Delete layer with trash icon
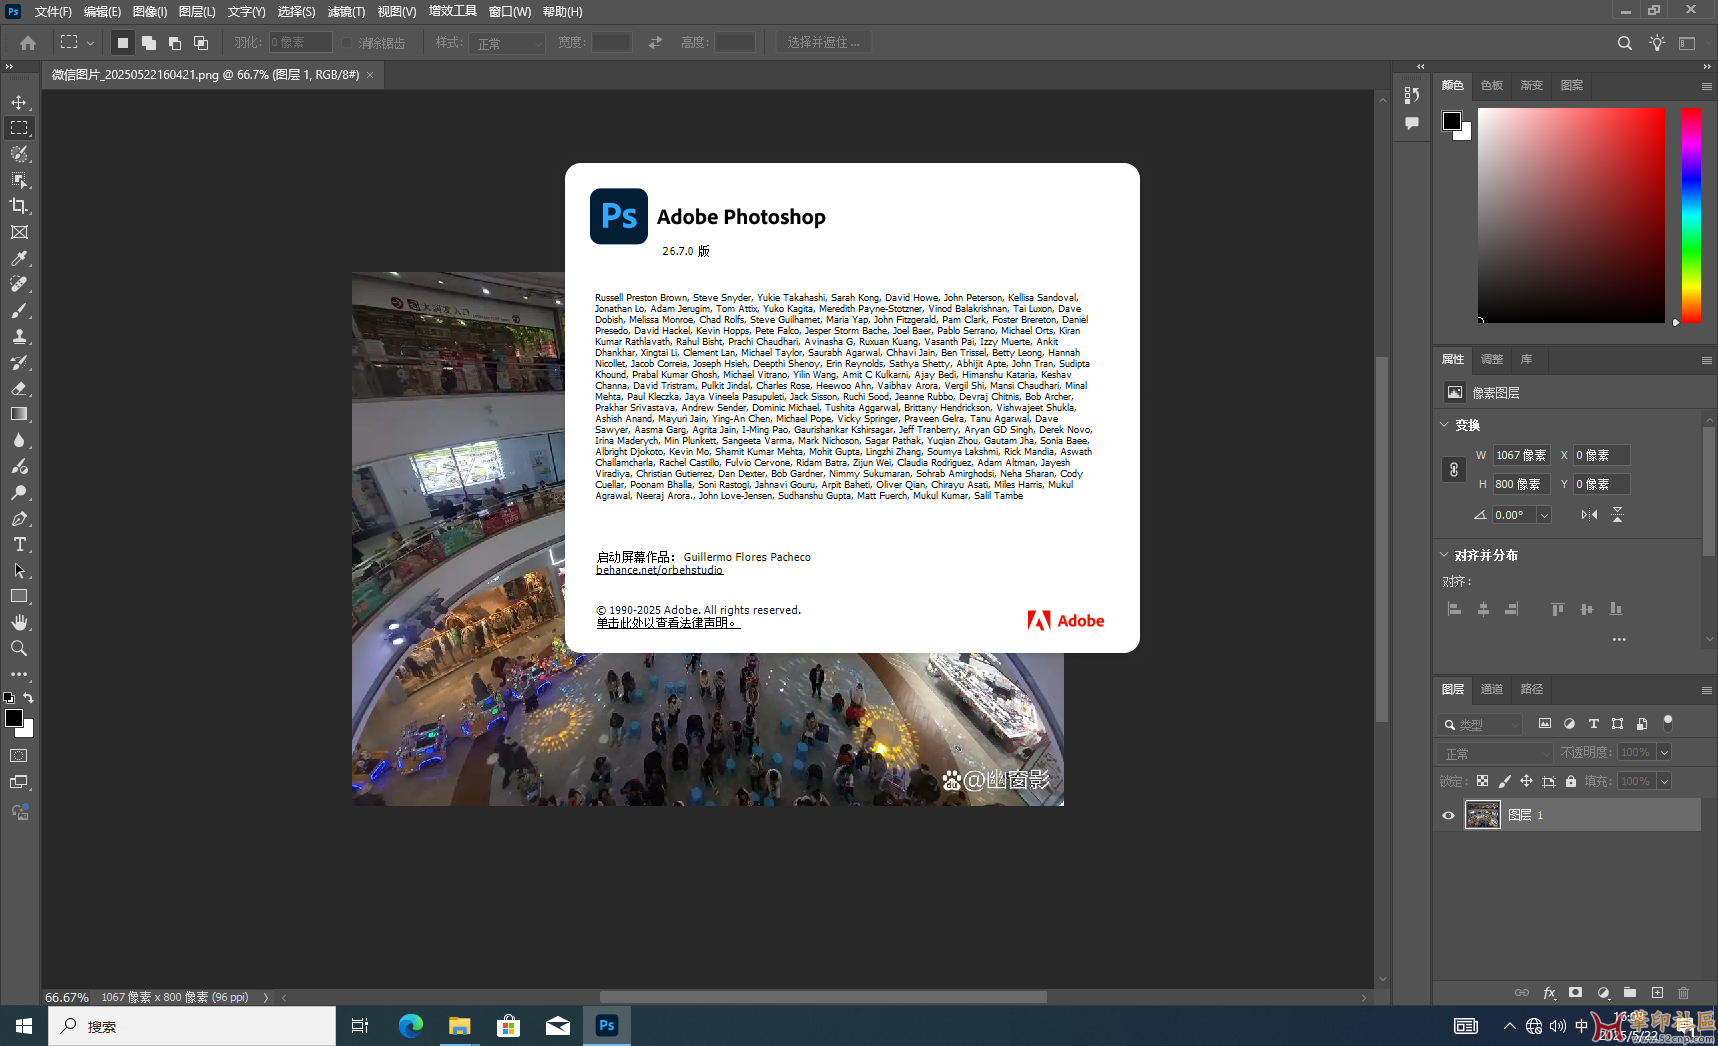1718x1046 pixels. click(1684, 993)
